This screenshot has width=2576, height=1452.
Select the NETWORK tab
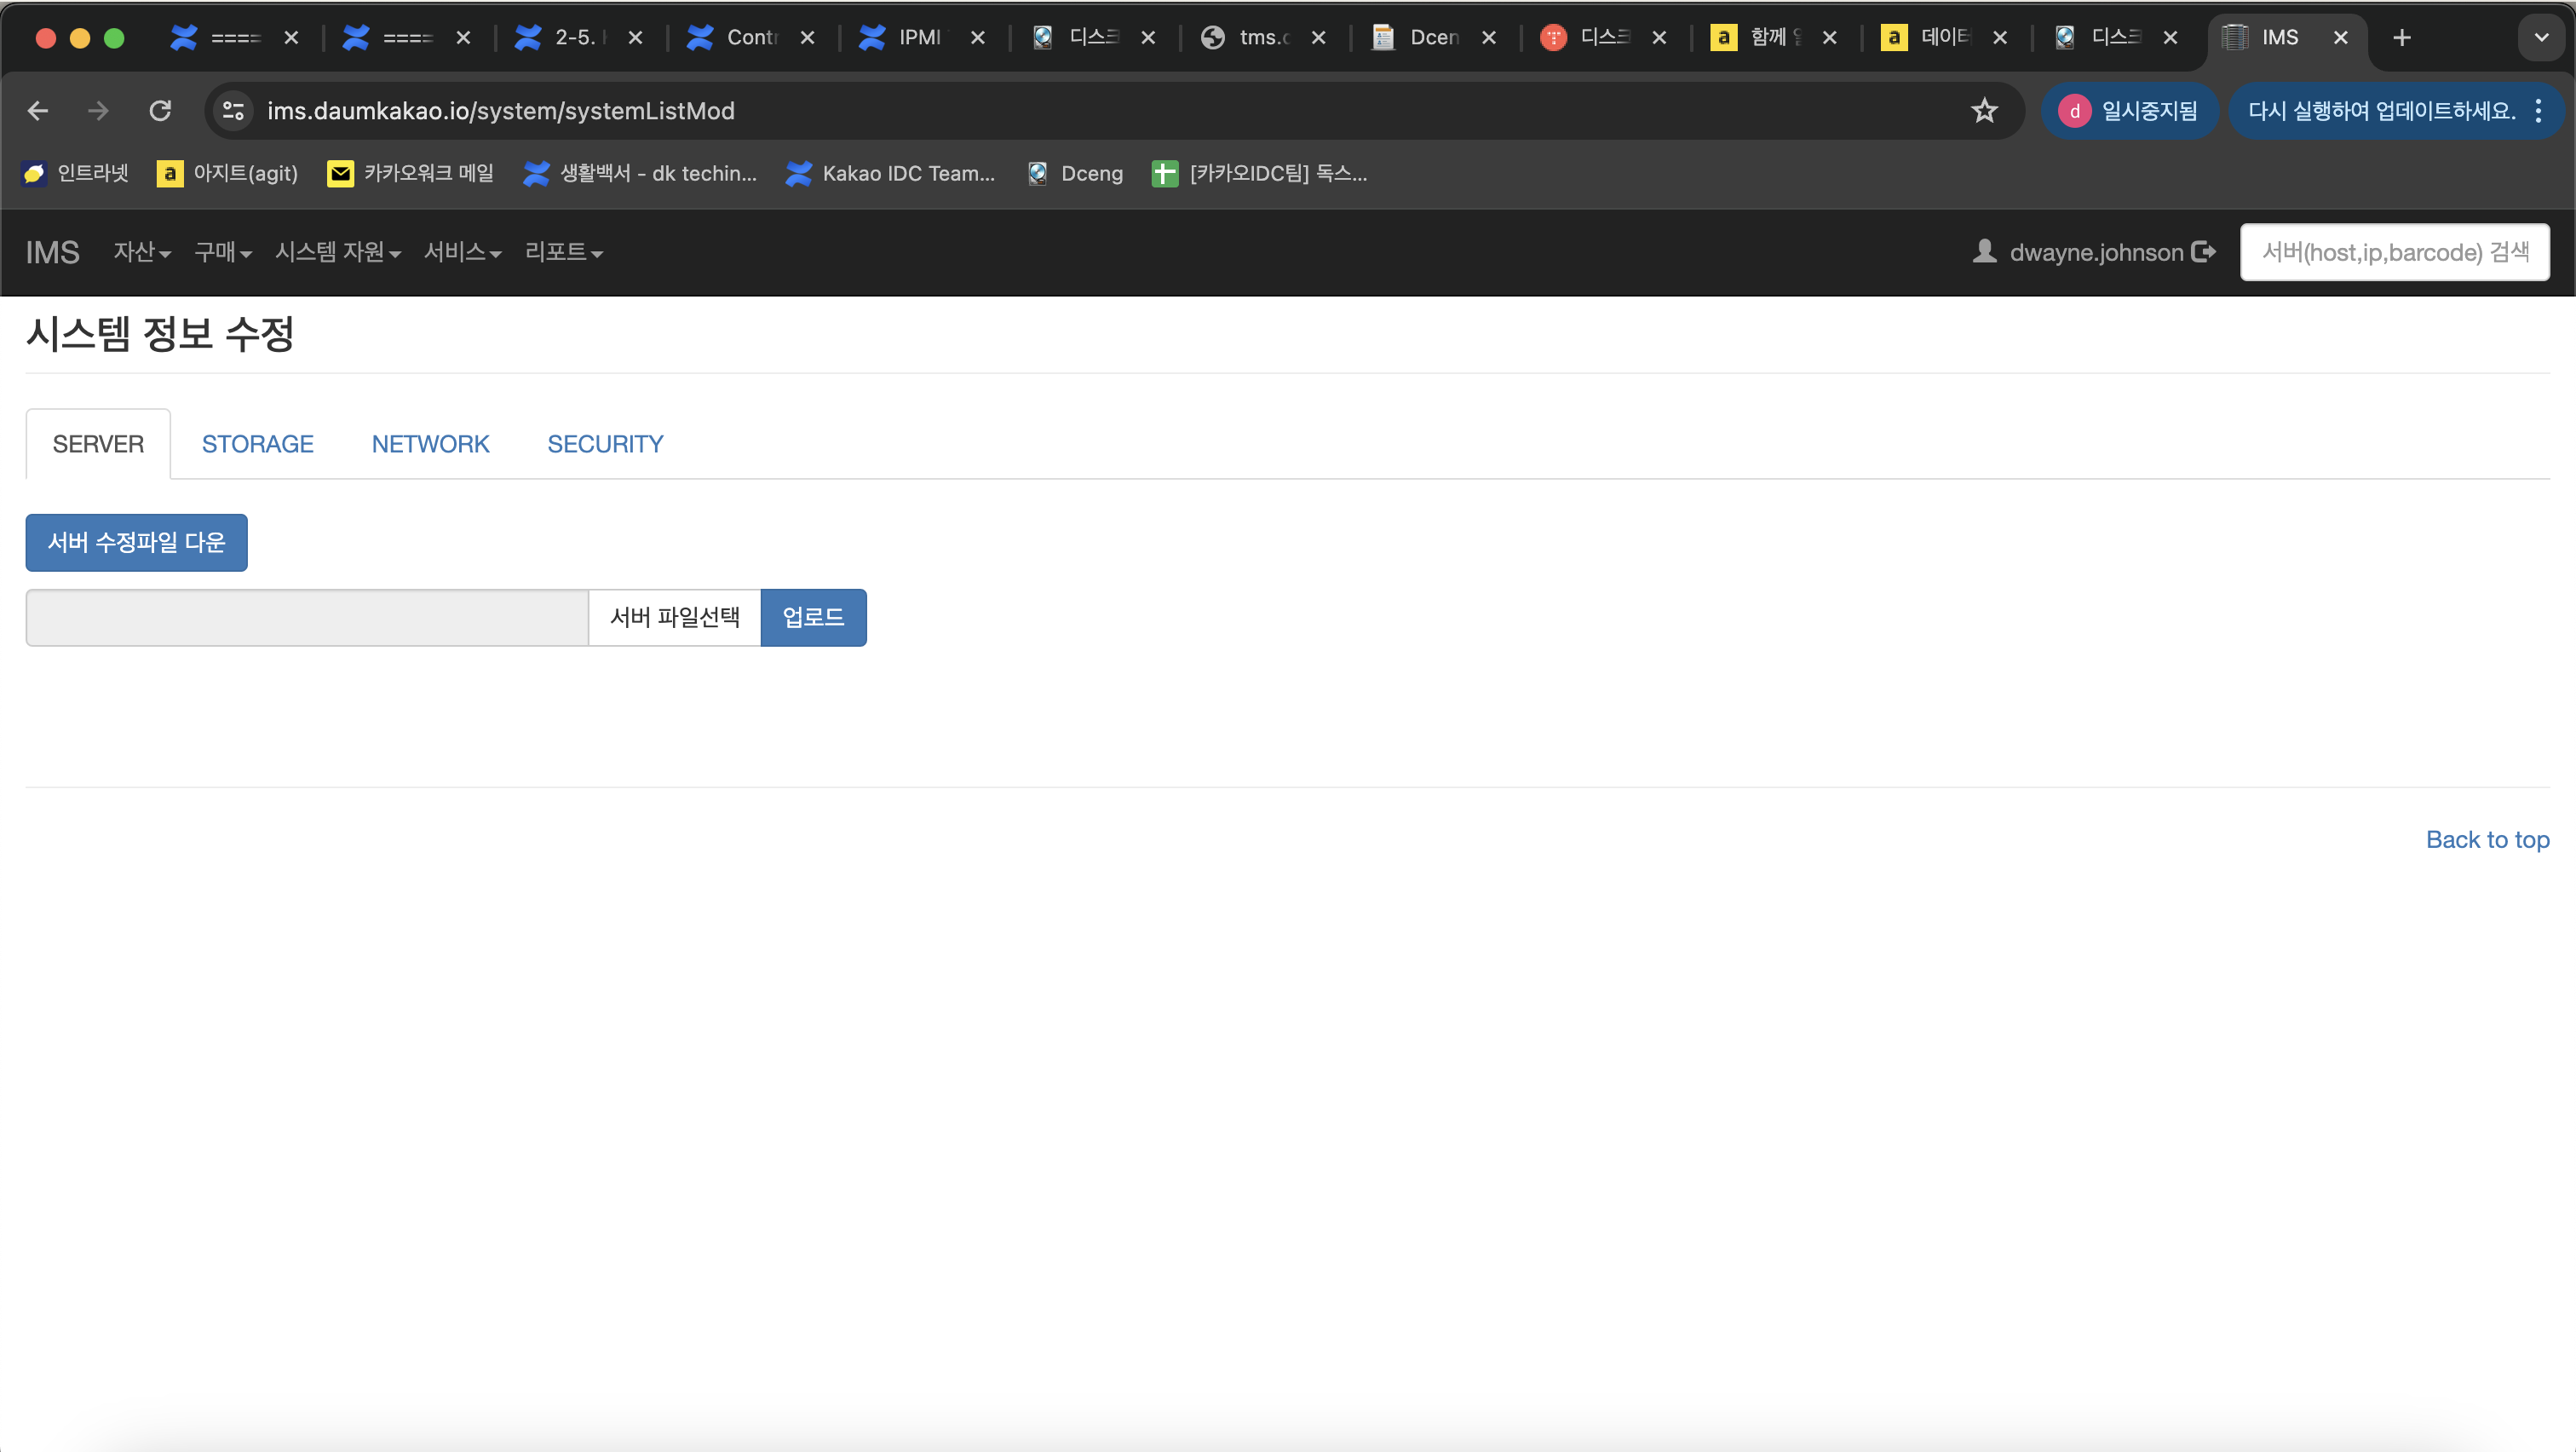pos(430,444)
